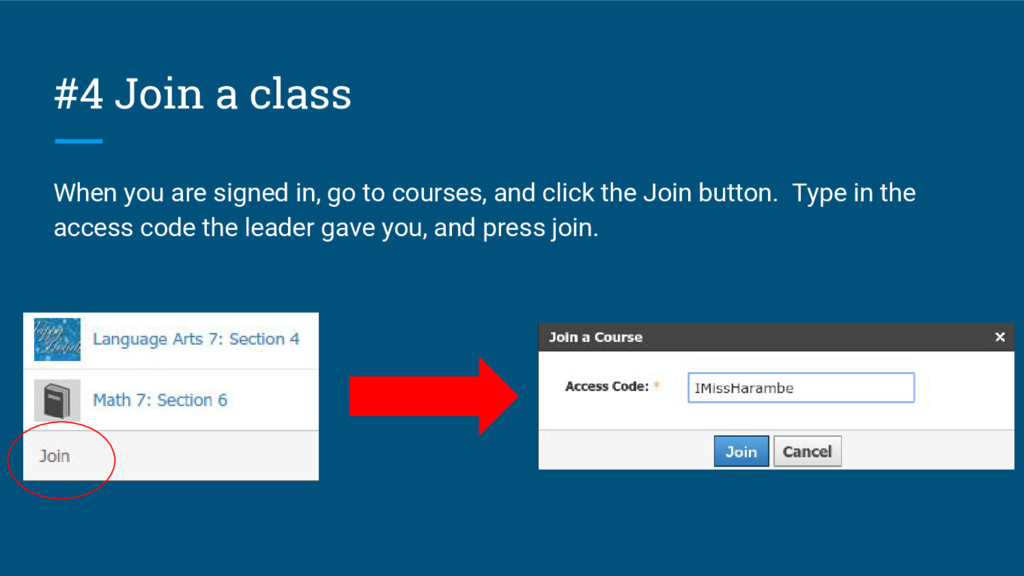
Task: Close the Join a Course dialog
Action: [999, 337]
